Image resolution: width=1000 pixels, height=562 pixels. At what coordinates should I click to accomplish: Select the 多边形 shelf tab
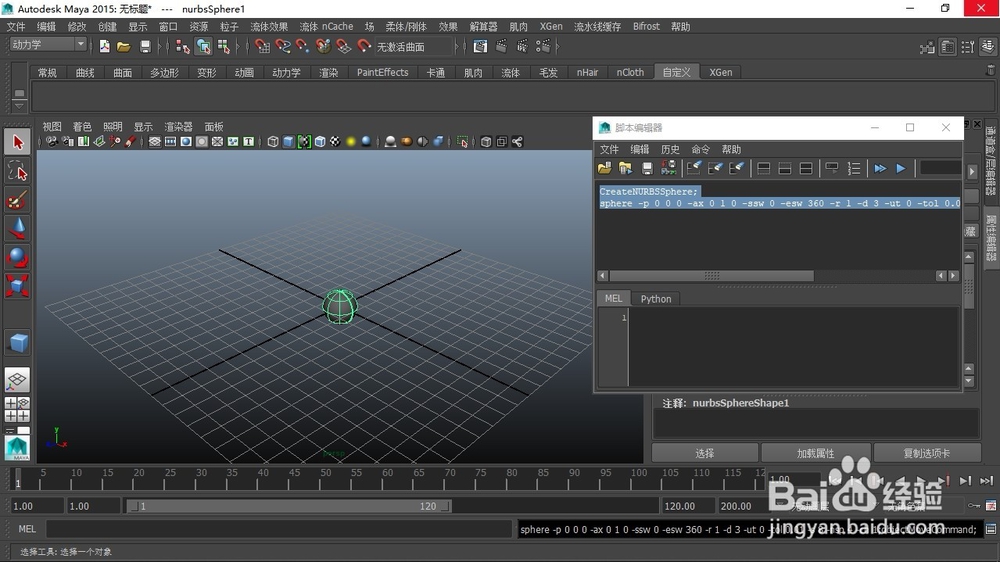[165, 72]
